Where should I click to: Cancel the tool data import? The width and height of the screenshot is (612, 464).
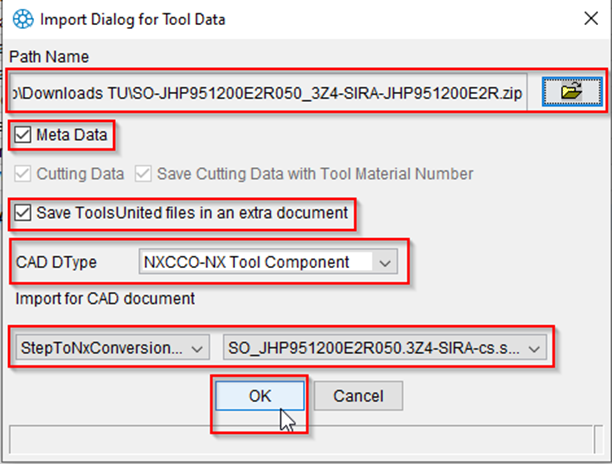click(x=358, y=396)
